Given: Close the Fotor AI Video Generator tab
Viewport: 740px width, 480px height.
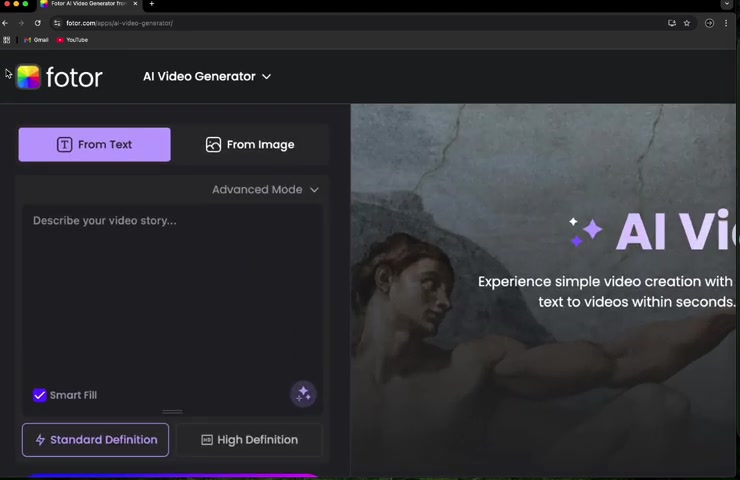Looking at the screenshot, I should pyautogui.click(x=135, y=3).
